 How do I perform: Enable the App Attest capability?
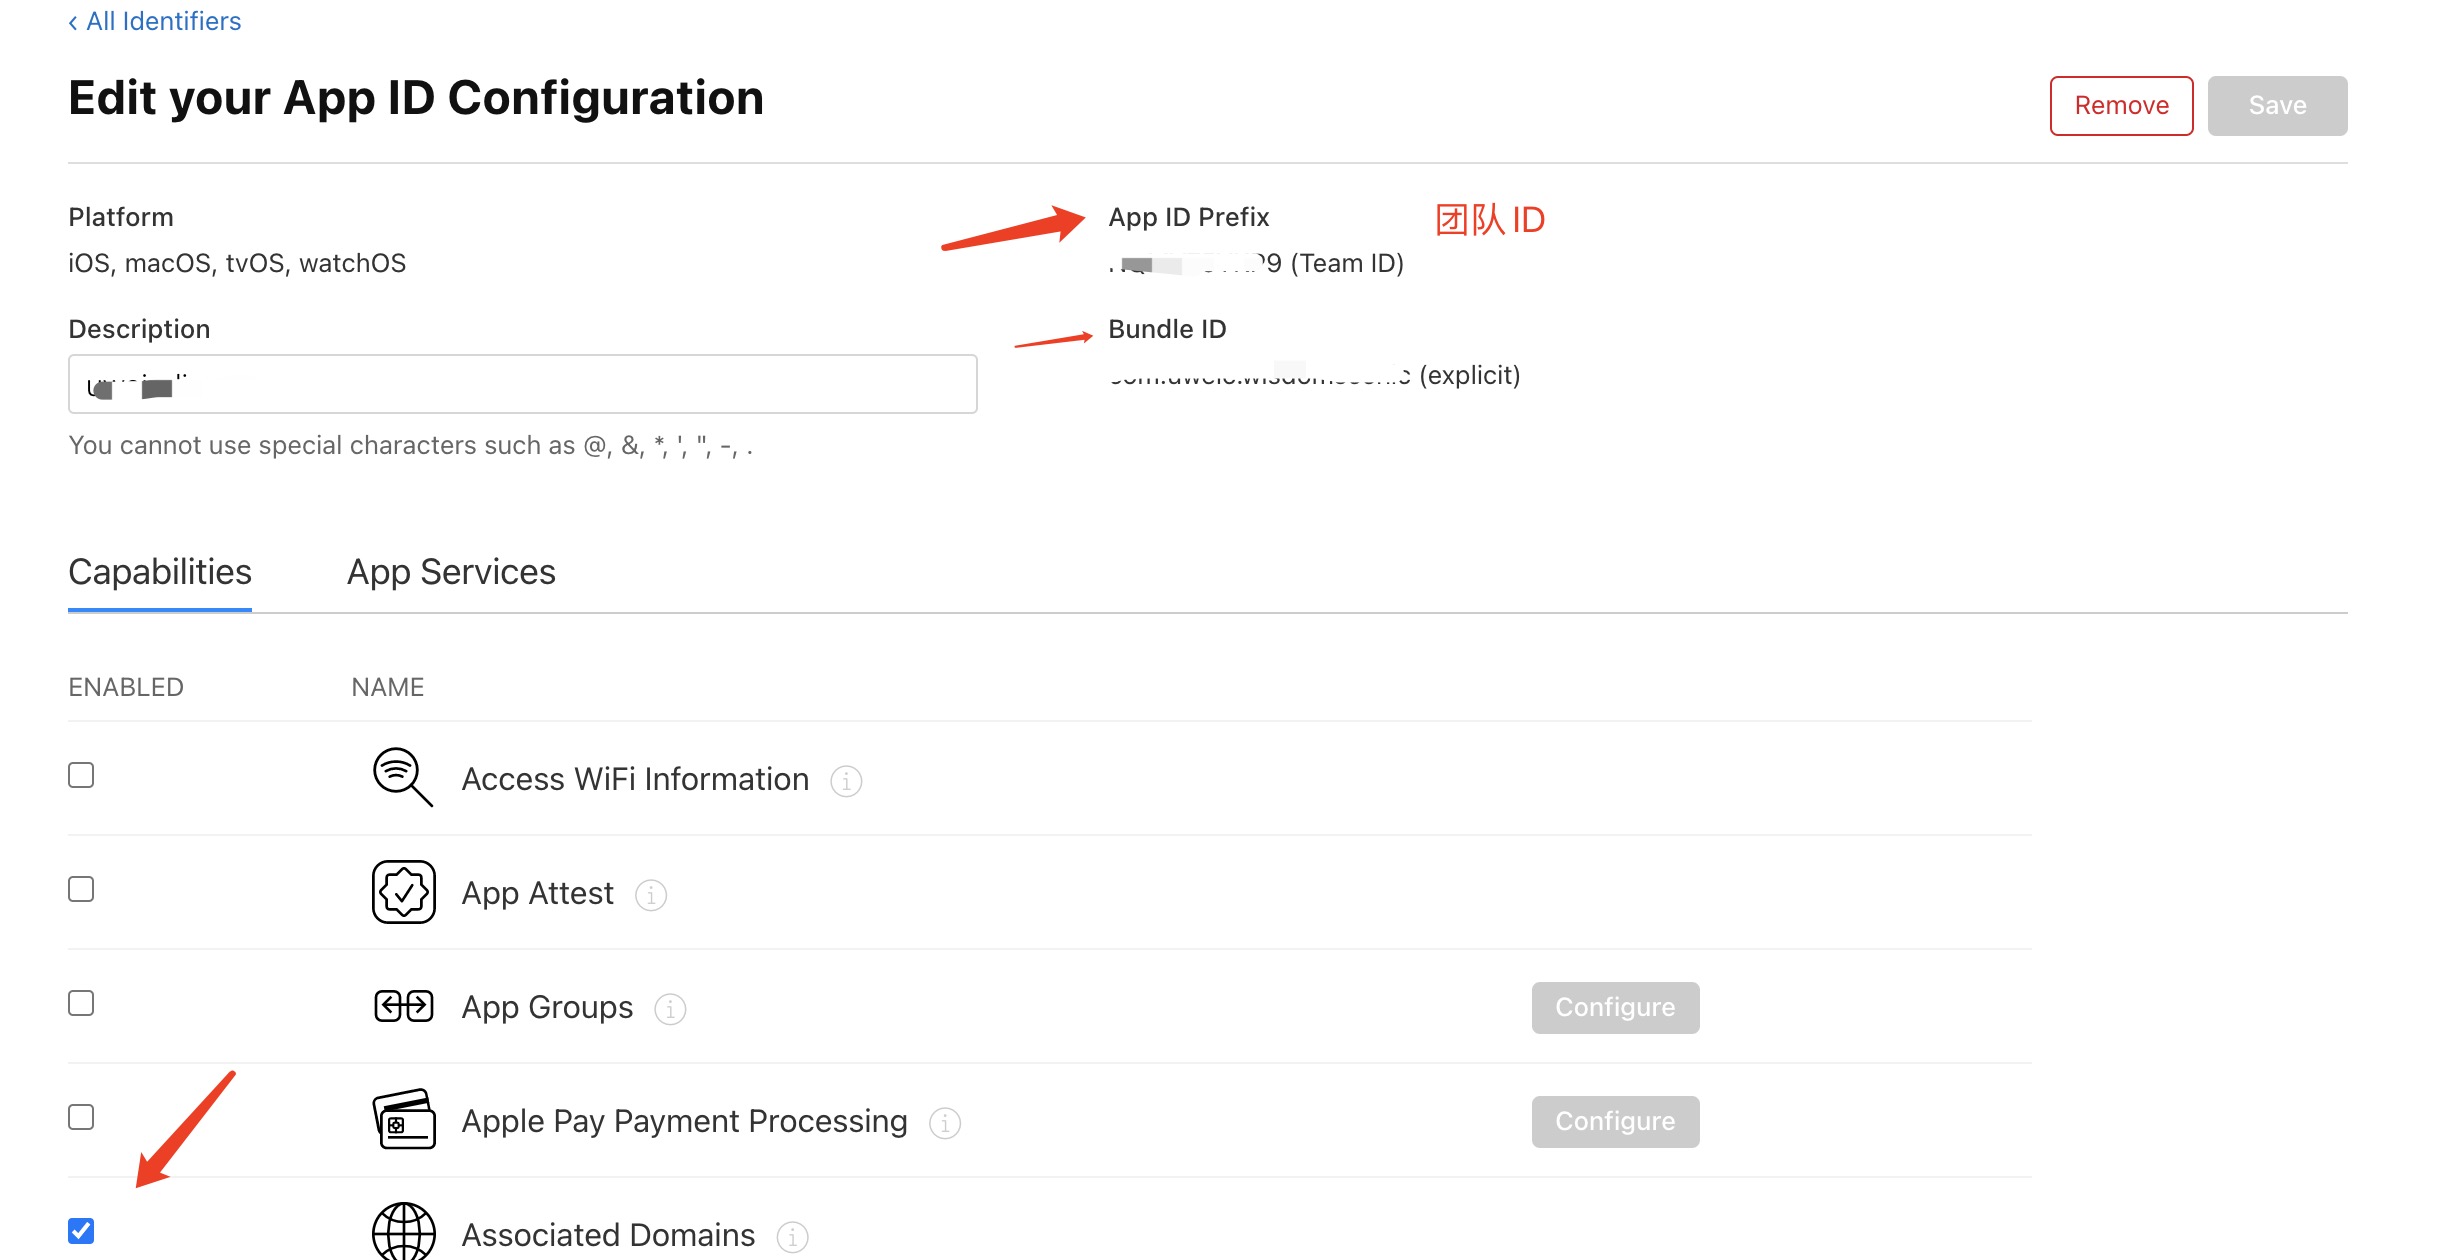pos(80,888)
